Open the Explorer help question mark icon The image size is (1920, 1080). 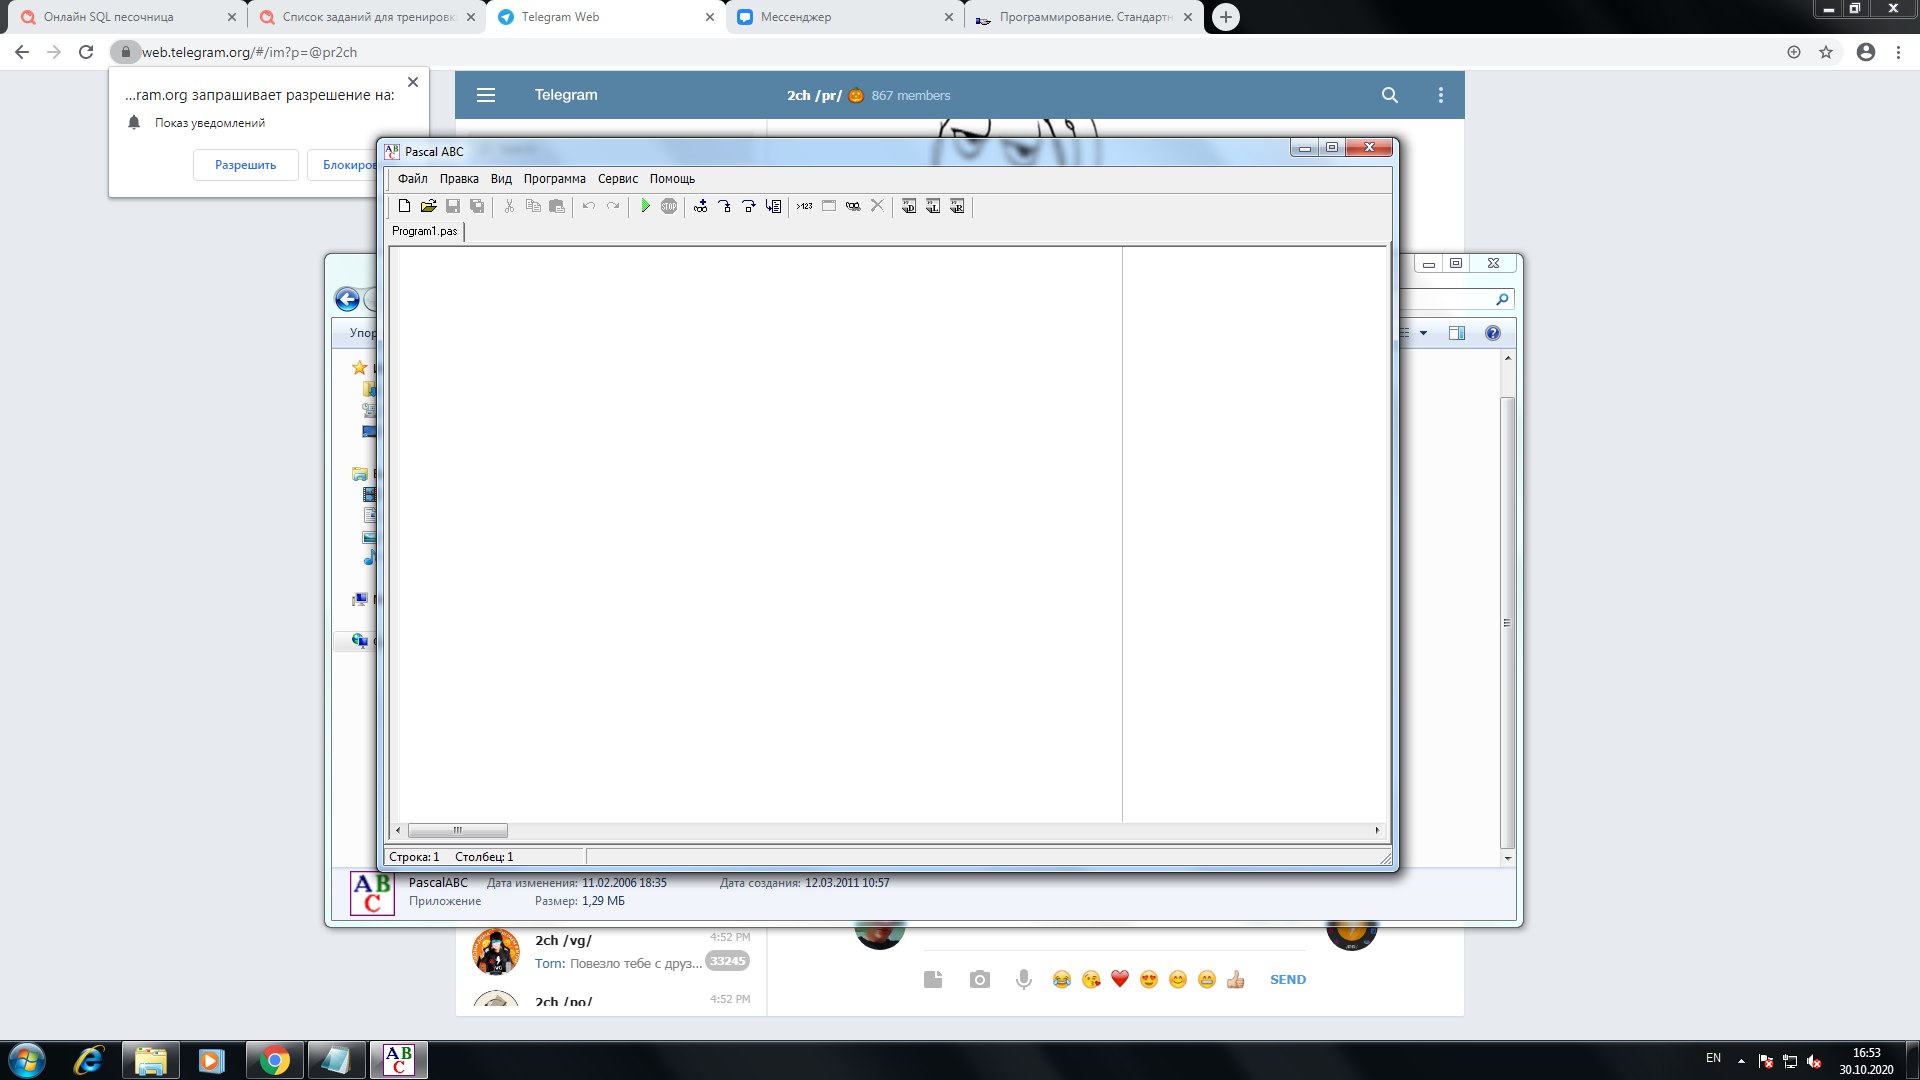coord(1493,333)
